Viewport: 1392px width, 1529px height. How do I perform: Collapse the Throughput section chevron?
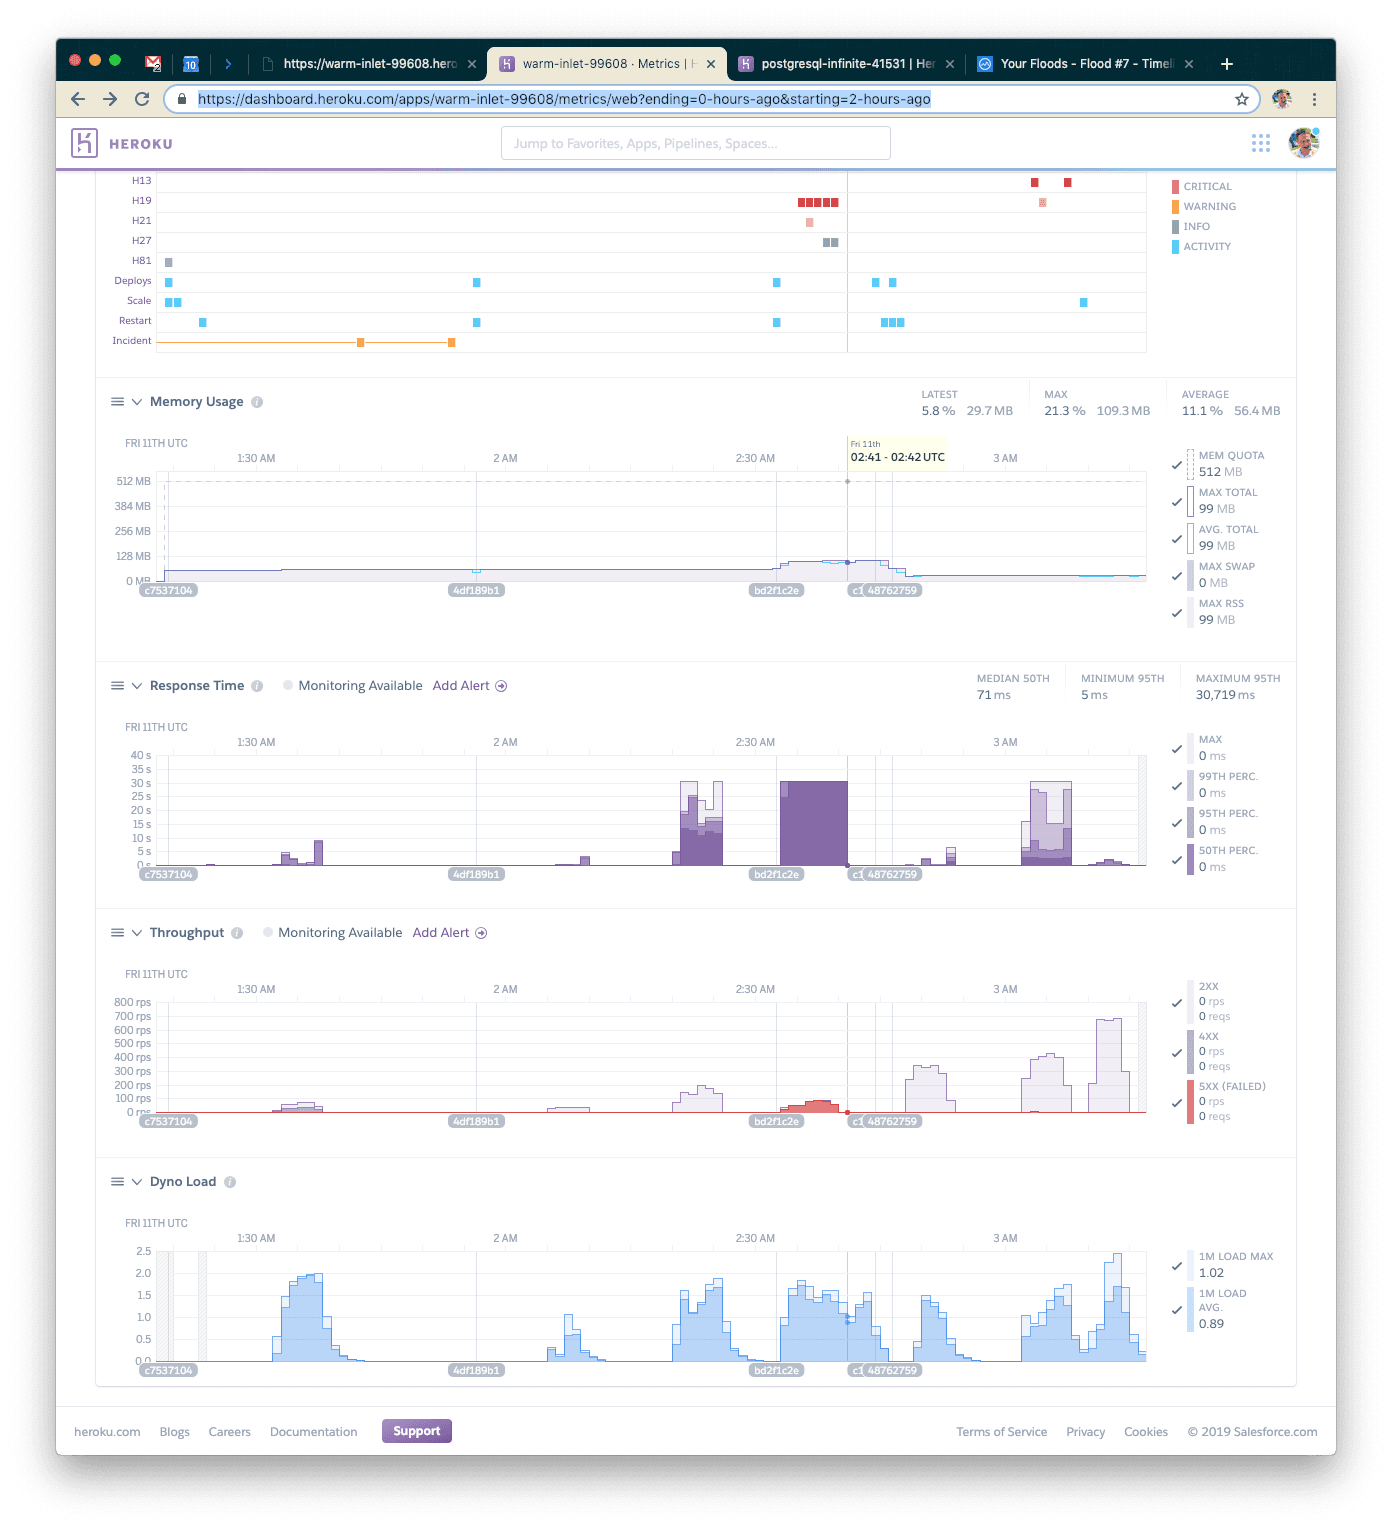pos(137,933)
